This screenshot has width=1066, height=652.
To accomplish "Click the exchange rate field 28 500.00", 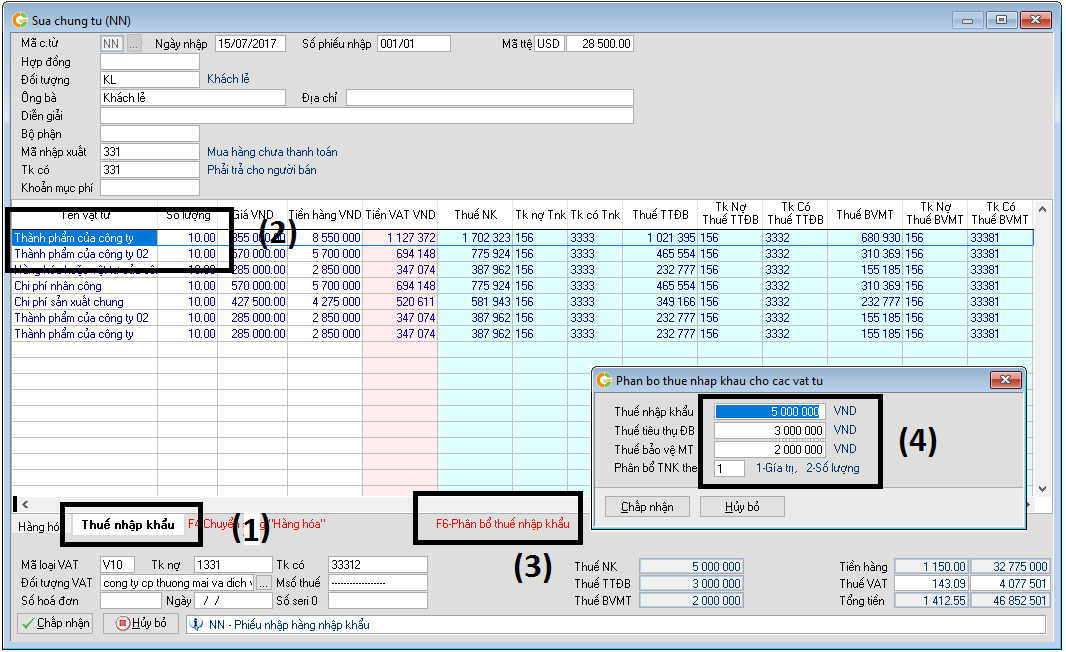I will [x=600, y=44].
